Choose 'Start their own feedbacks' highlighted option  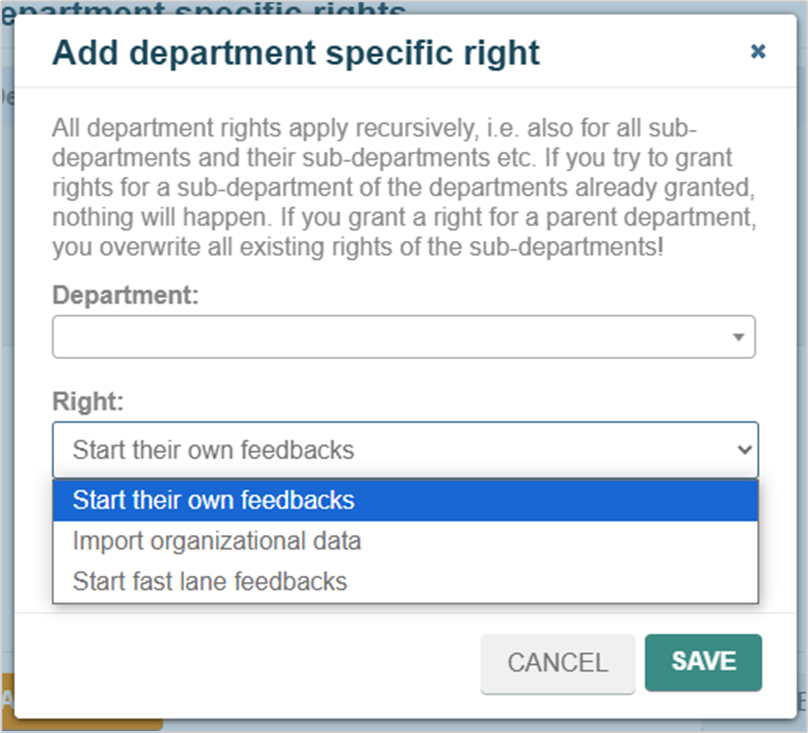pyautogui.click(x=405, y=501)
